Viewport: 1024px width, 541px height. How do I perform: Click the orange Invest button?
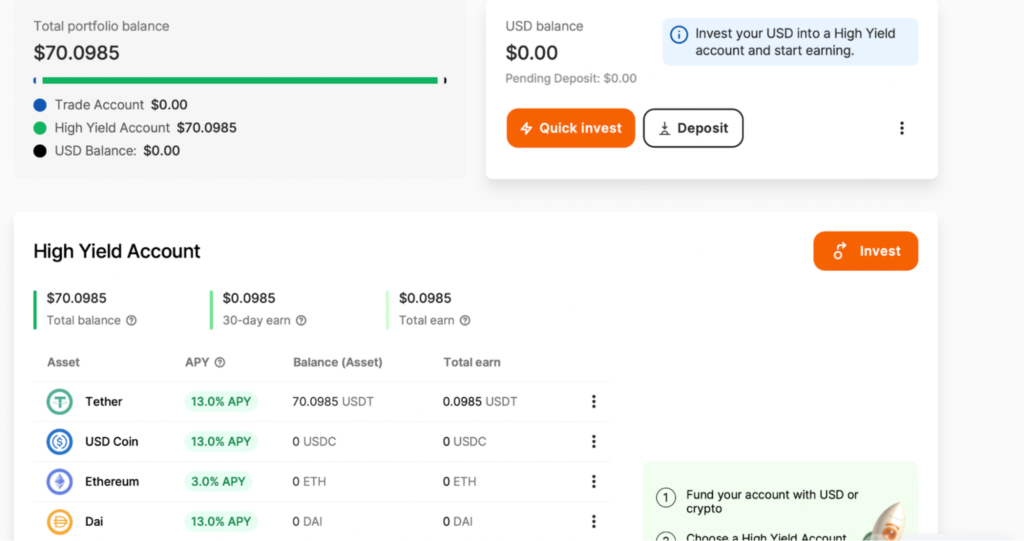865,251
